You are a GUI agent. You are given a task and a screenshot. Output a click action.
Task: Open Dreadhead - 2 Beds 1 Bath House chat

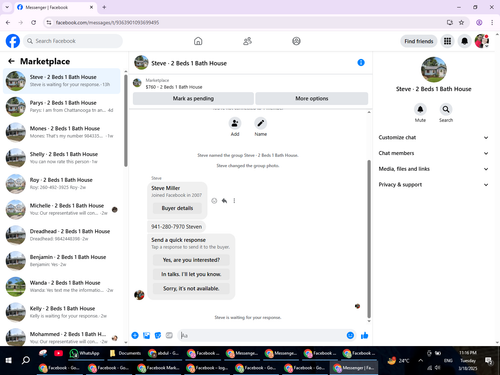(x=62, y=235)
